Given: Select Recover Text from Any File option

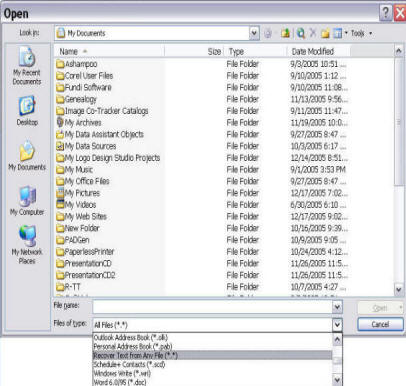Looking at the screenshot, I should (212, 355).
